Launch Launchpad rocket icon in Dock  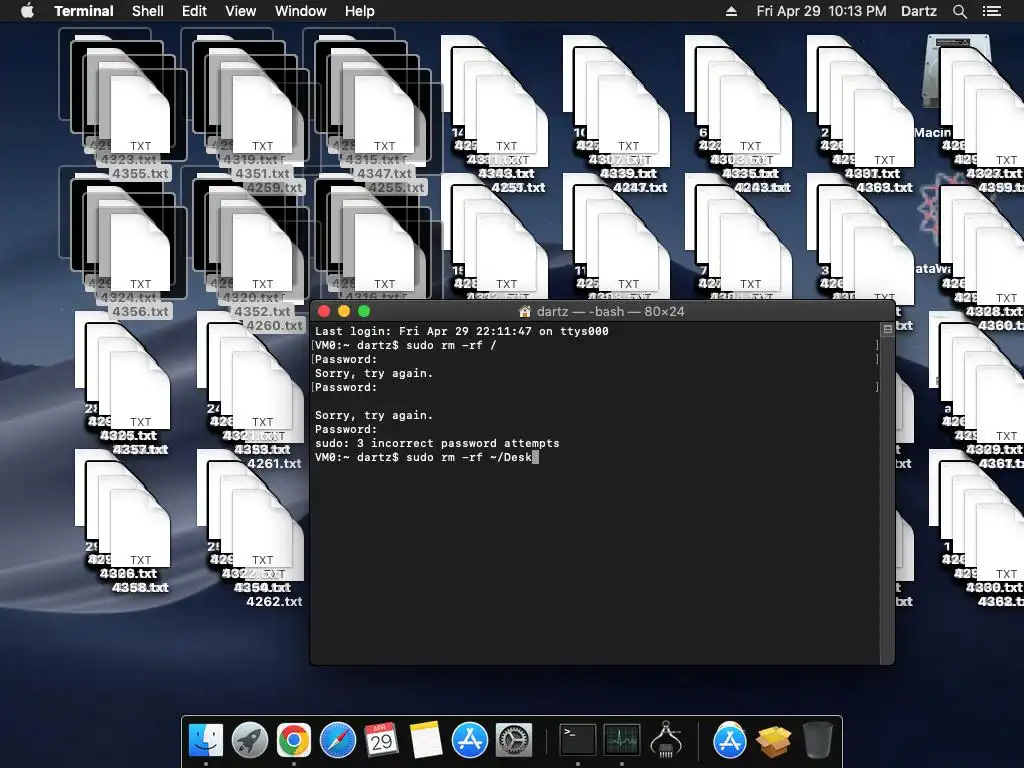(249, 741)
